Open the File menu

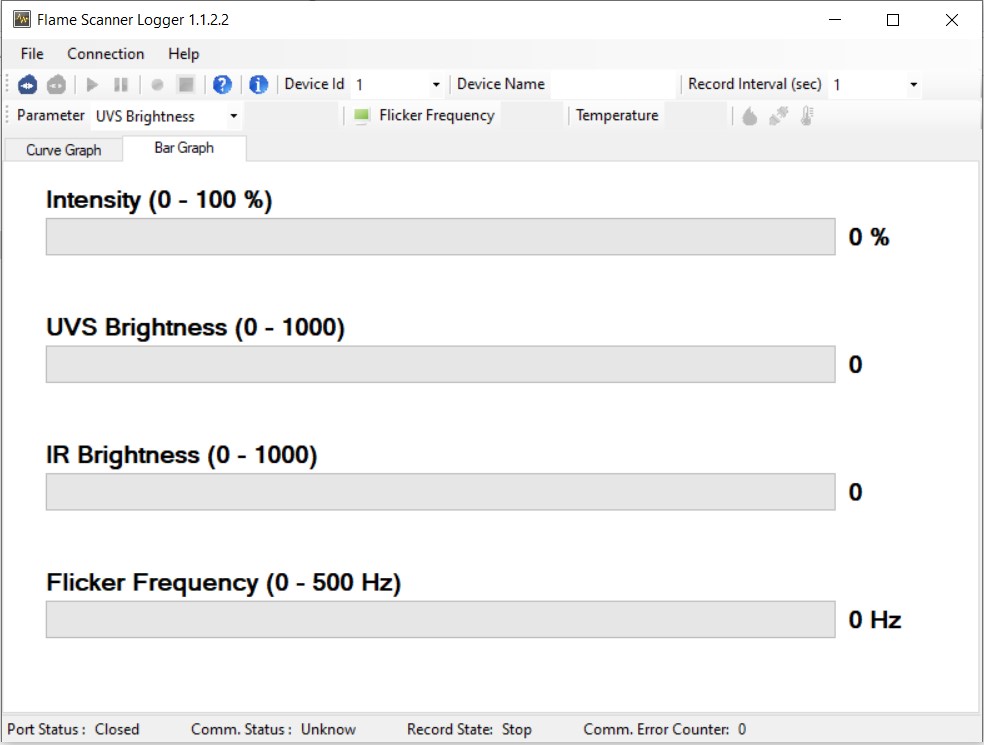[32, 54]
